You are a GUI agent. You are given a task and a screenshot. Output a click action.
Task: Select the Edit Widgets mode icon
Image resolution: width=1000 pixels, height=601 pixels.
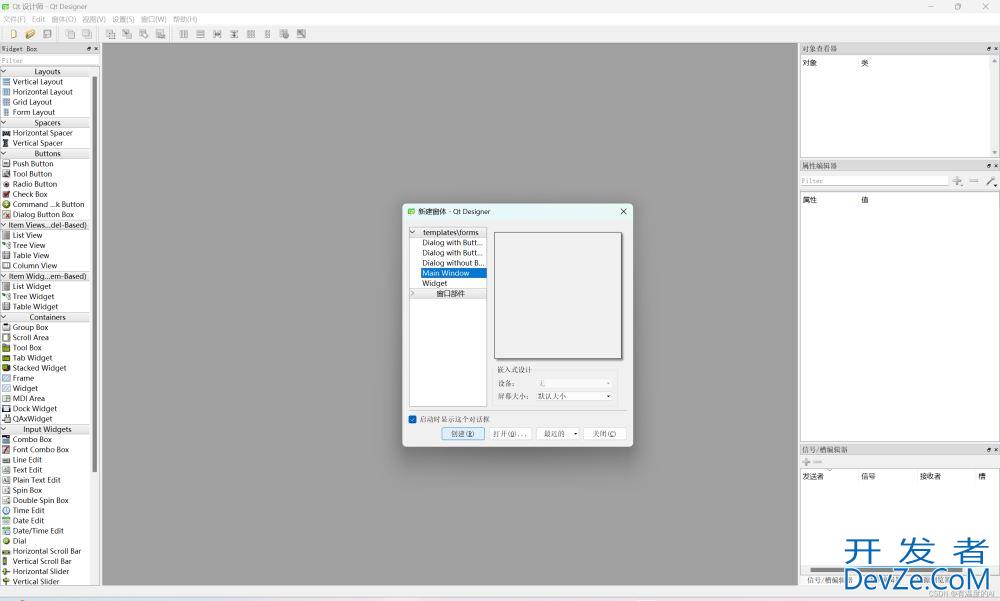pos(110,34)
